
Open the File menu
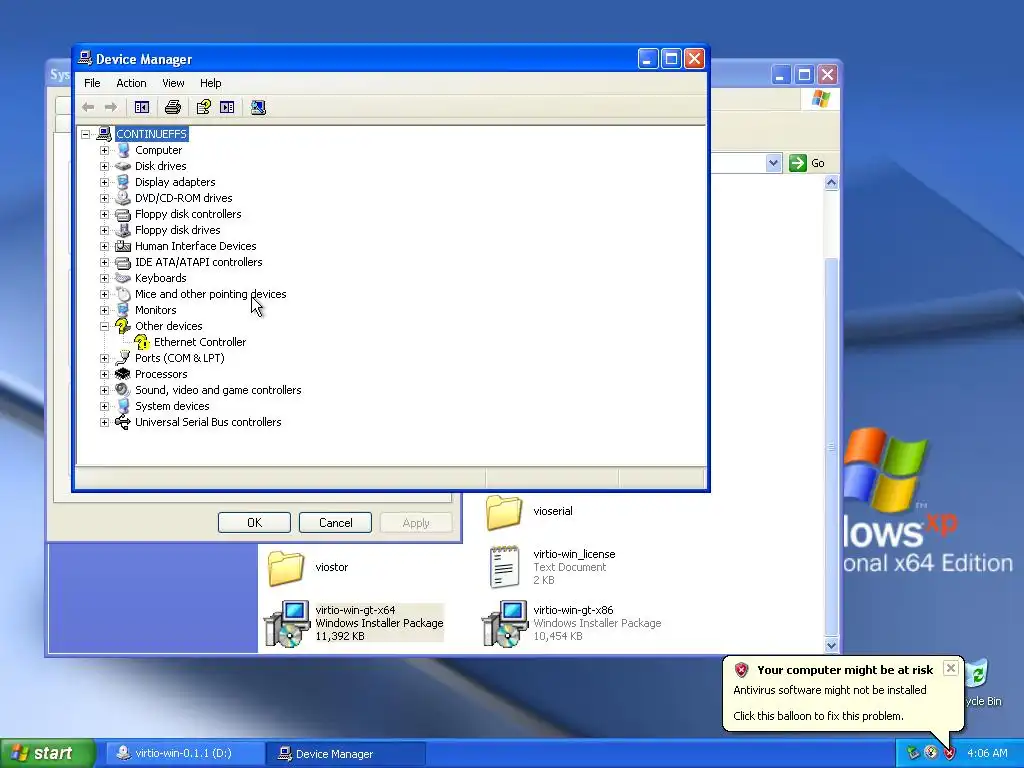[92, 83]
